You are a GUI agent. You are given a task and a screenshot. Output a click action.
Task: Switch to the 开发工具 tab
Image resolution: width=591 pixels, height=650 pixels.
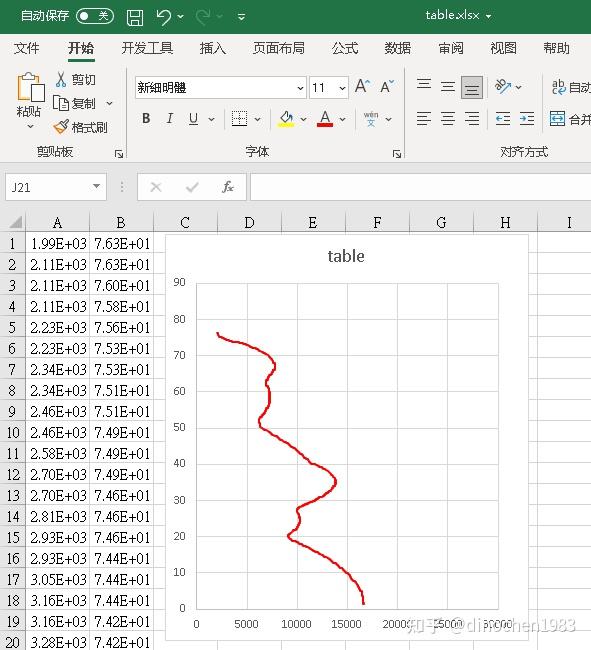coord(147,48)
